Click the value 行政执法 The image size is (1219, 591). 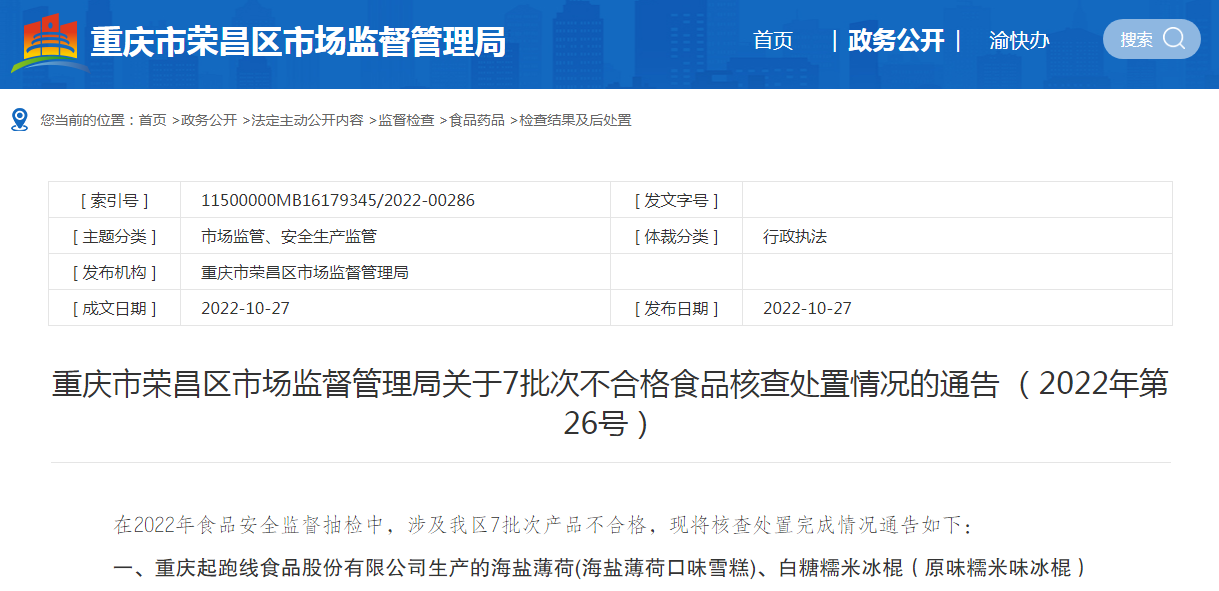pos(795,236)
